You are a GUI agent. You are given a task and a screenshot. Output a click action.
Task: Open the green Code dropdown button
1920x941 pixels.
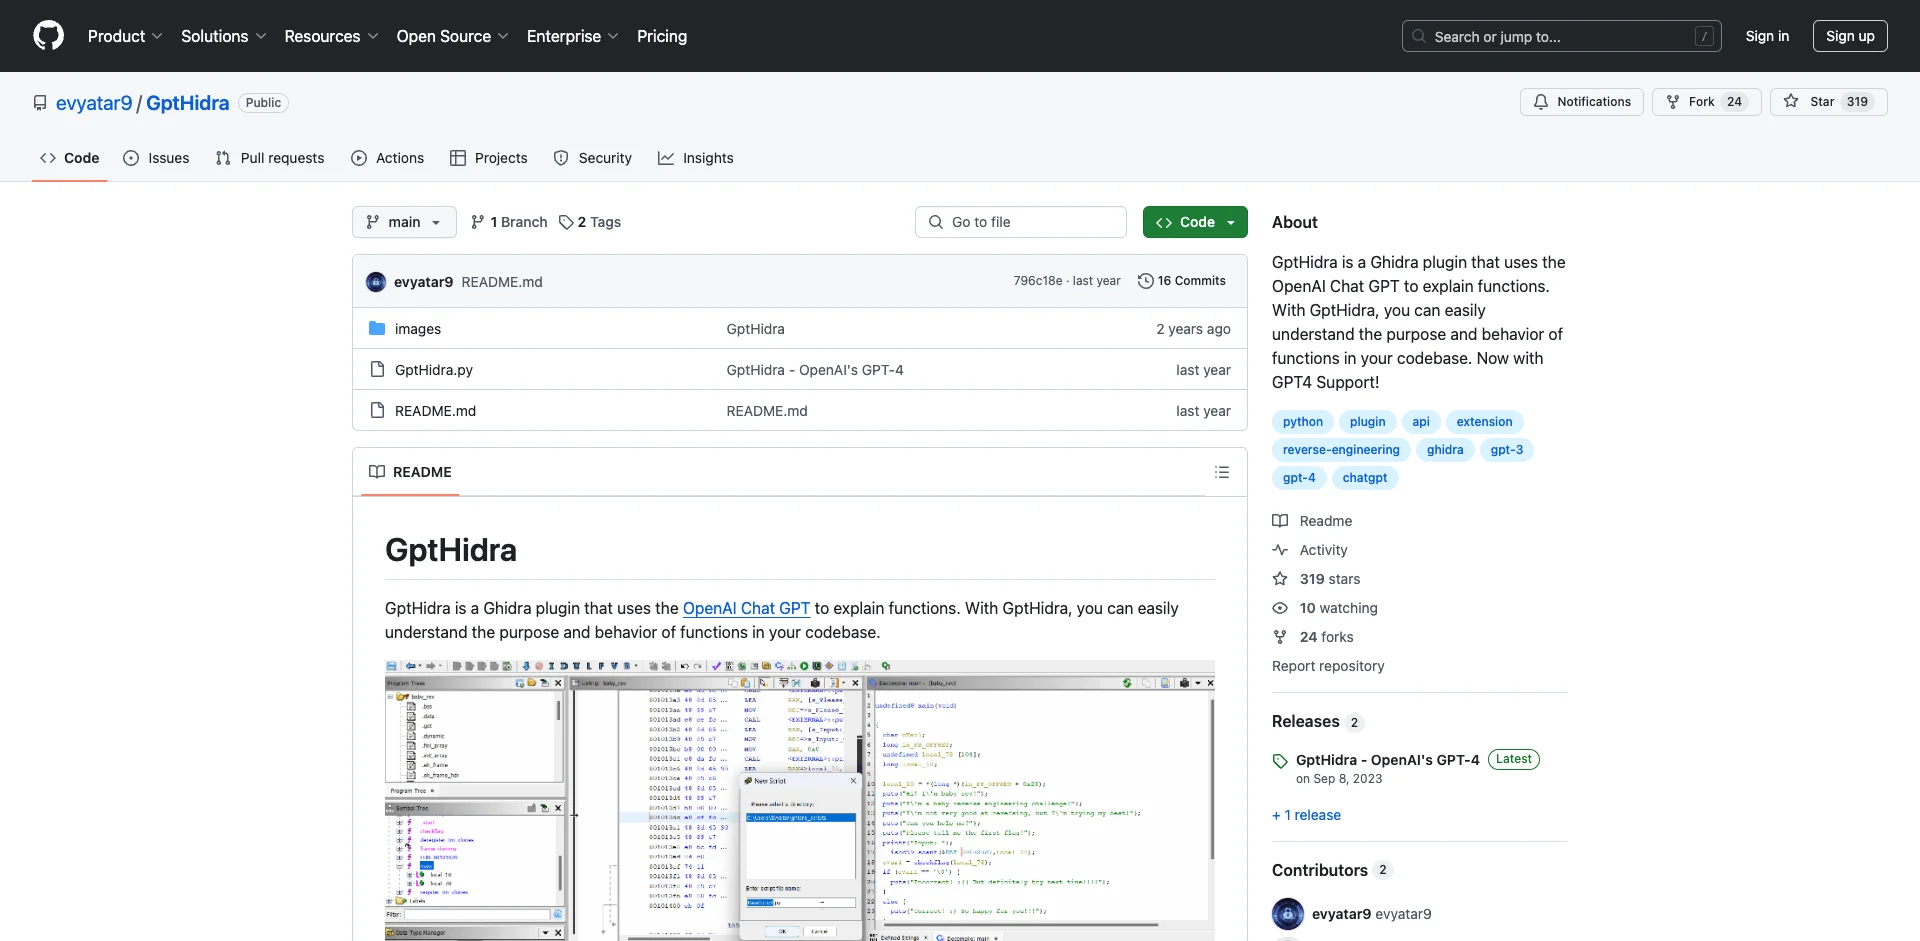pos(1195,222)
